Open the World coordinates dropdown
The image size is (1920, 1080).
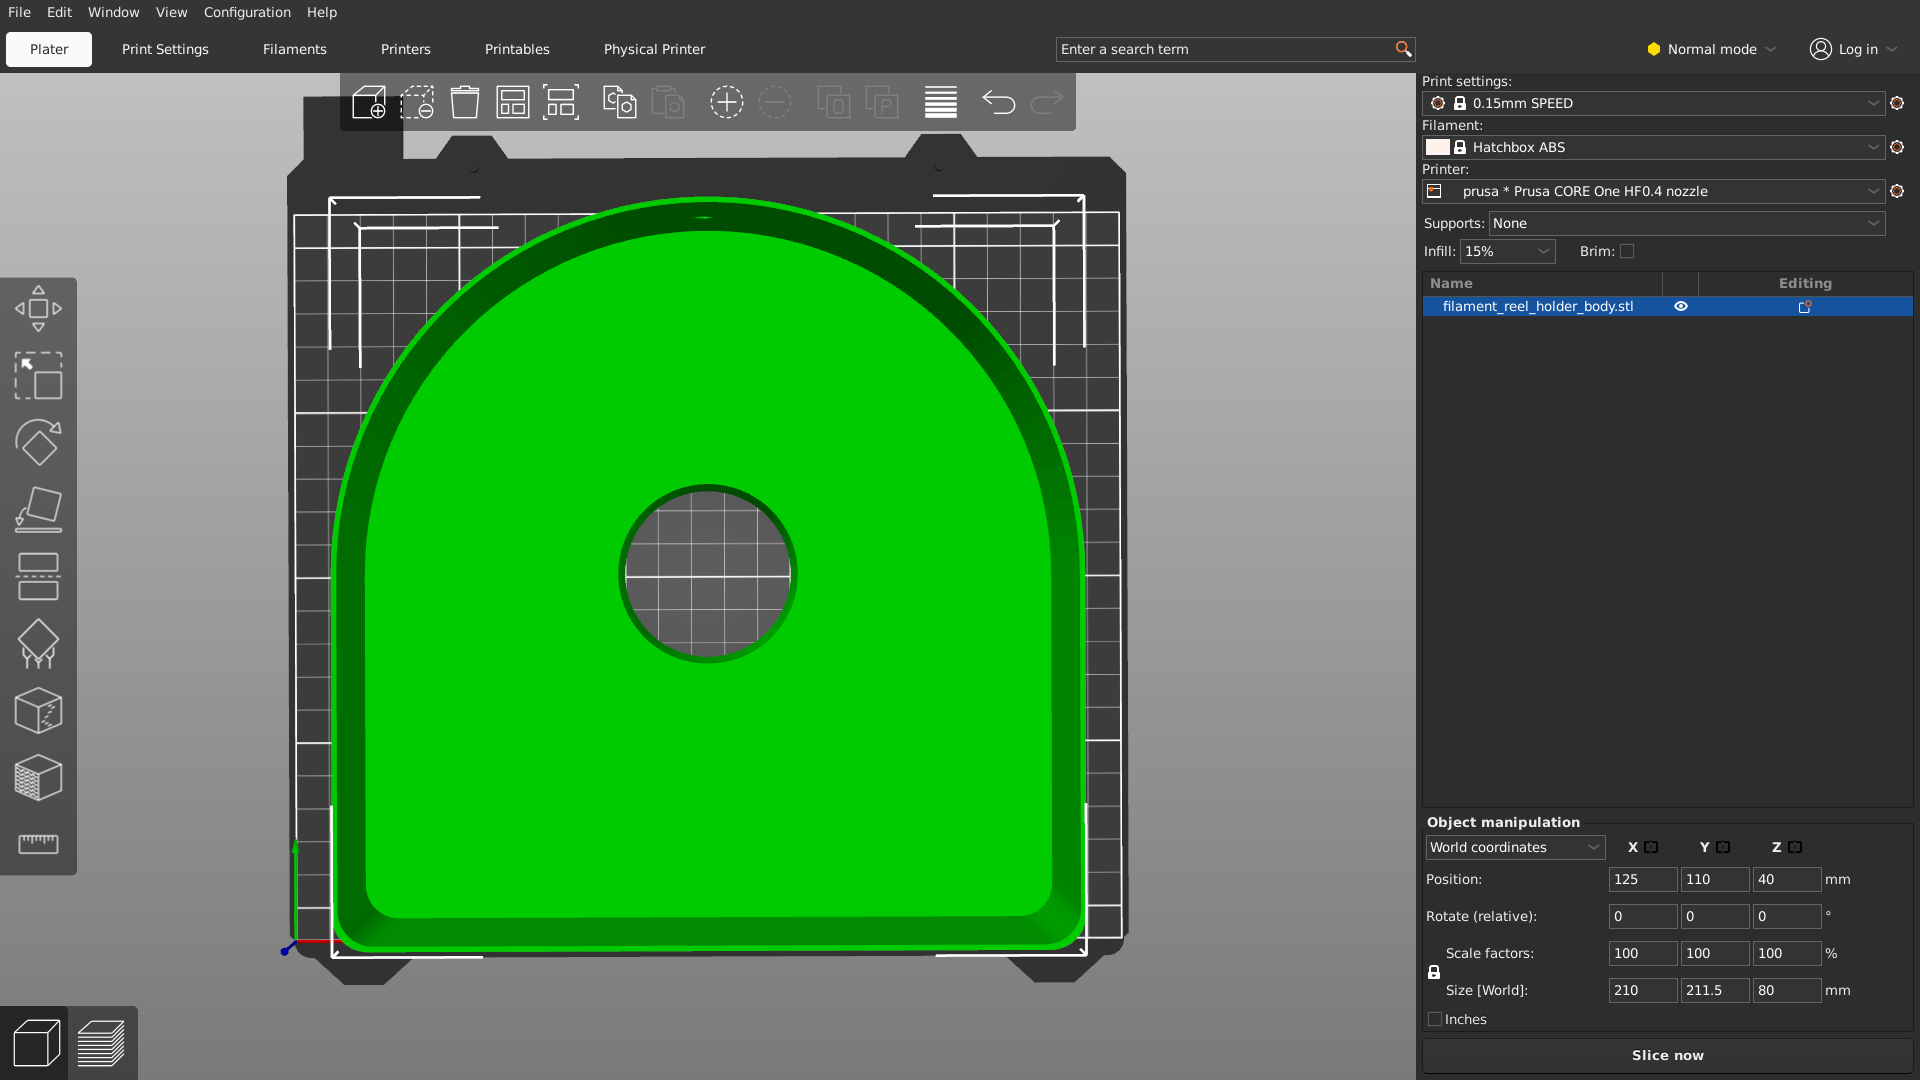click(1514, 847)
